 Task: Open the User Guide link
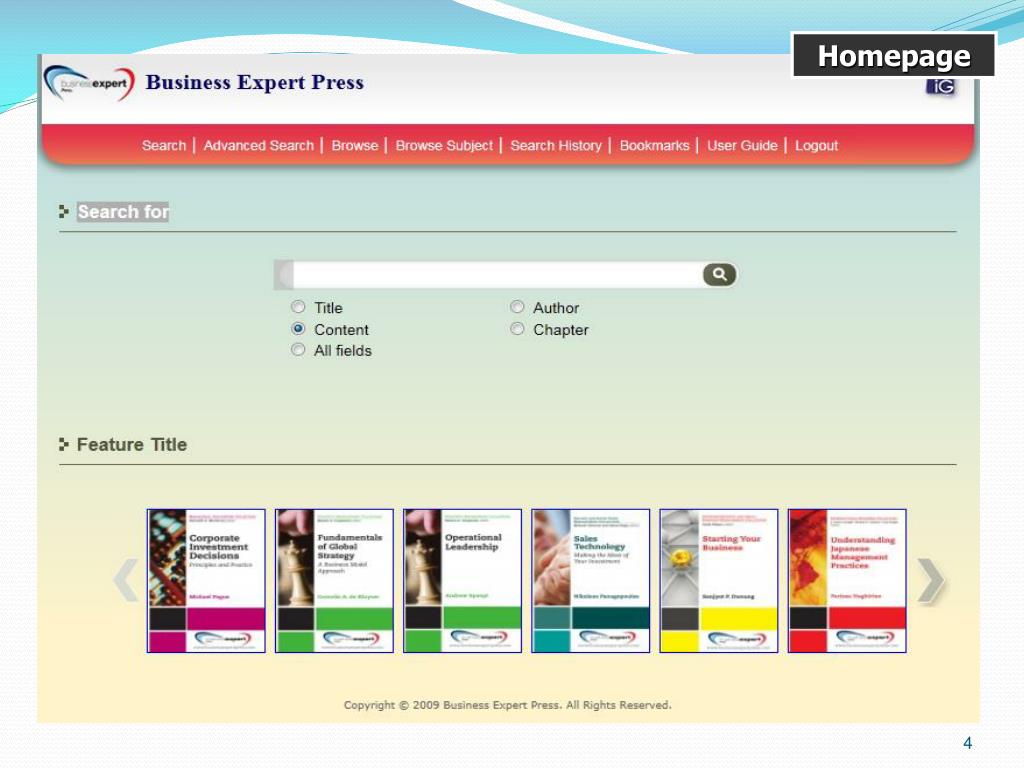(x=742, y=146)
